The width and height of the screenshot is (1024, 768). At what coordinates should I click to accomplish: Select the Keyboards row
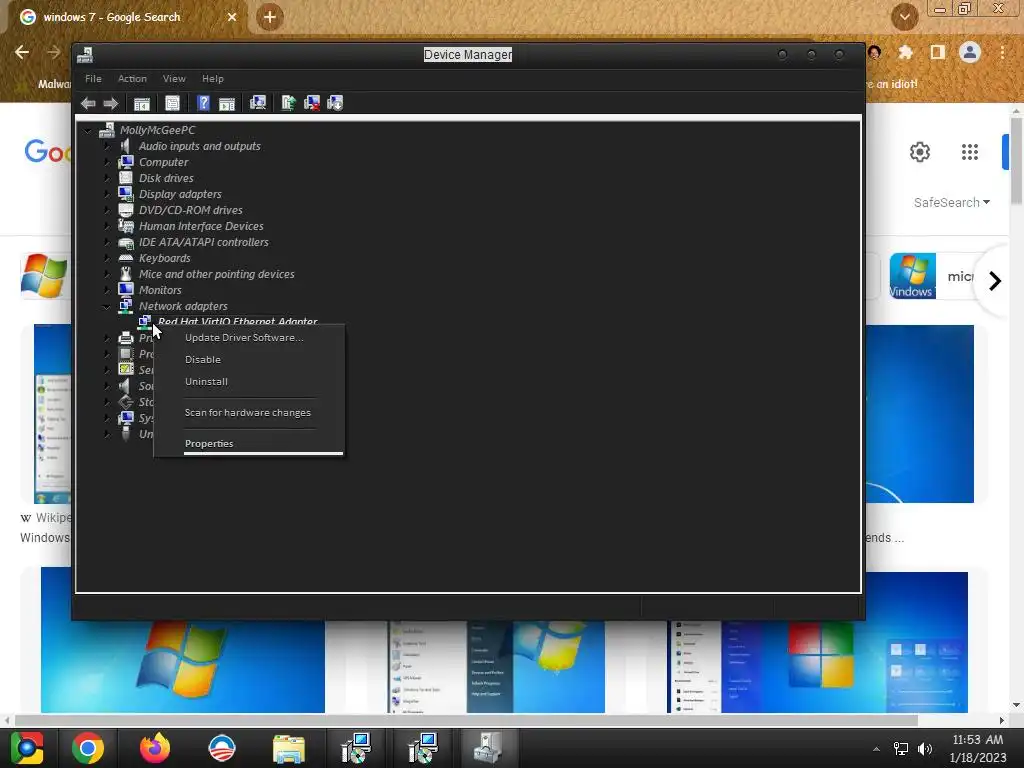(165, 258)
